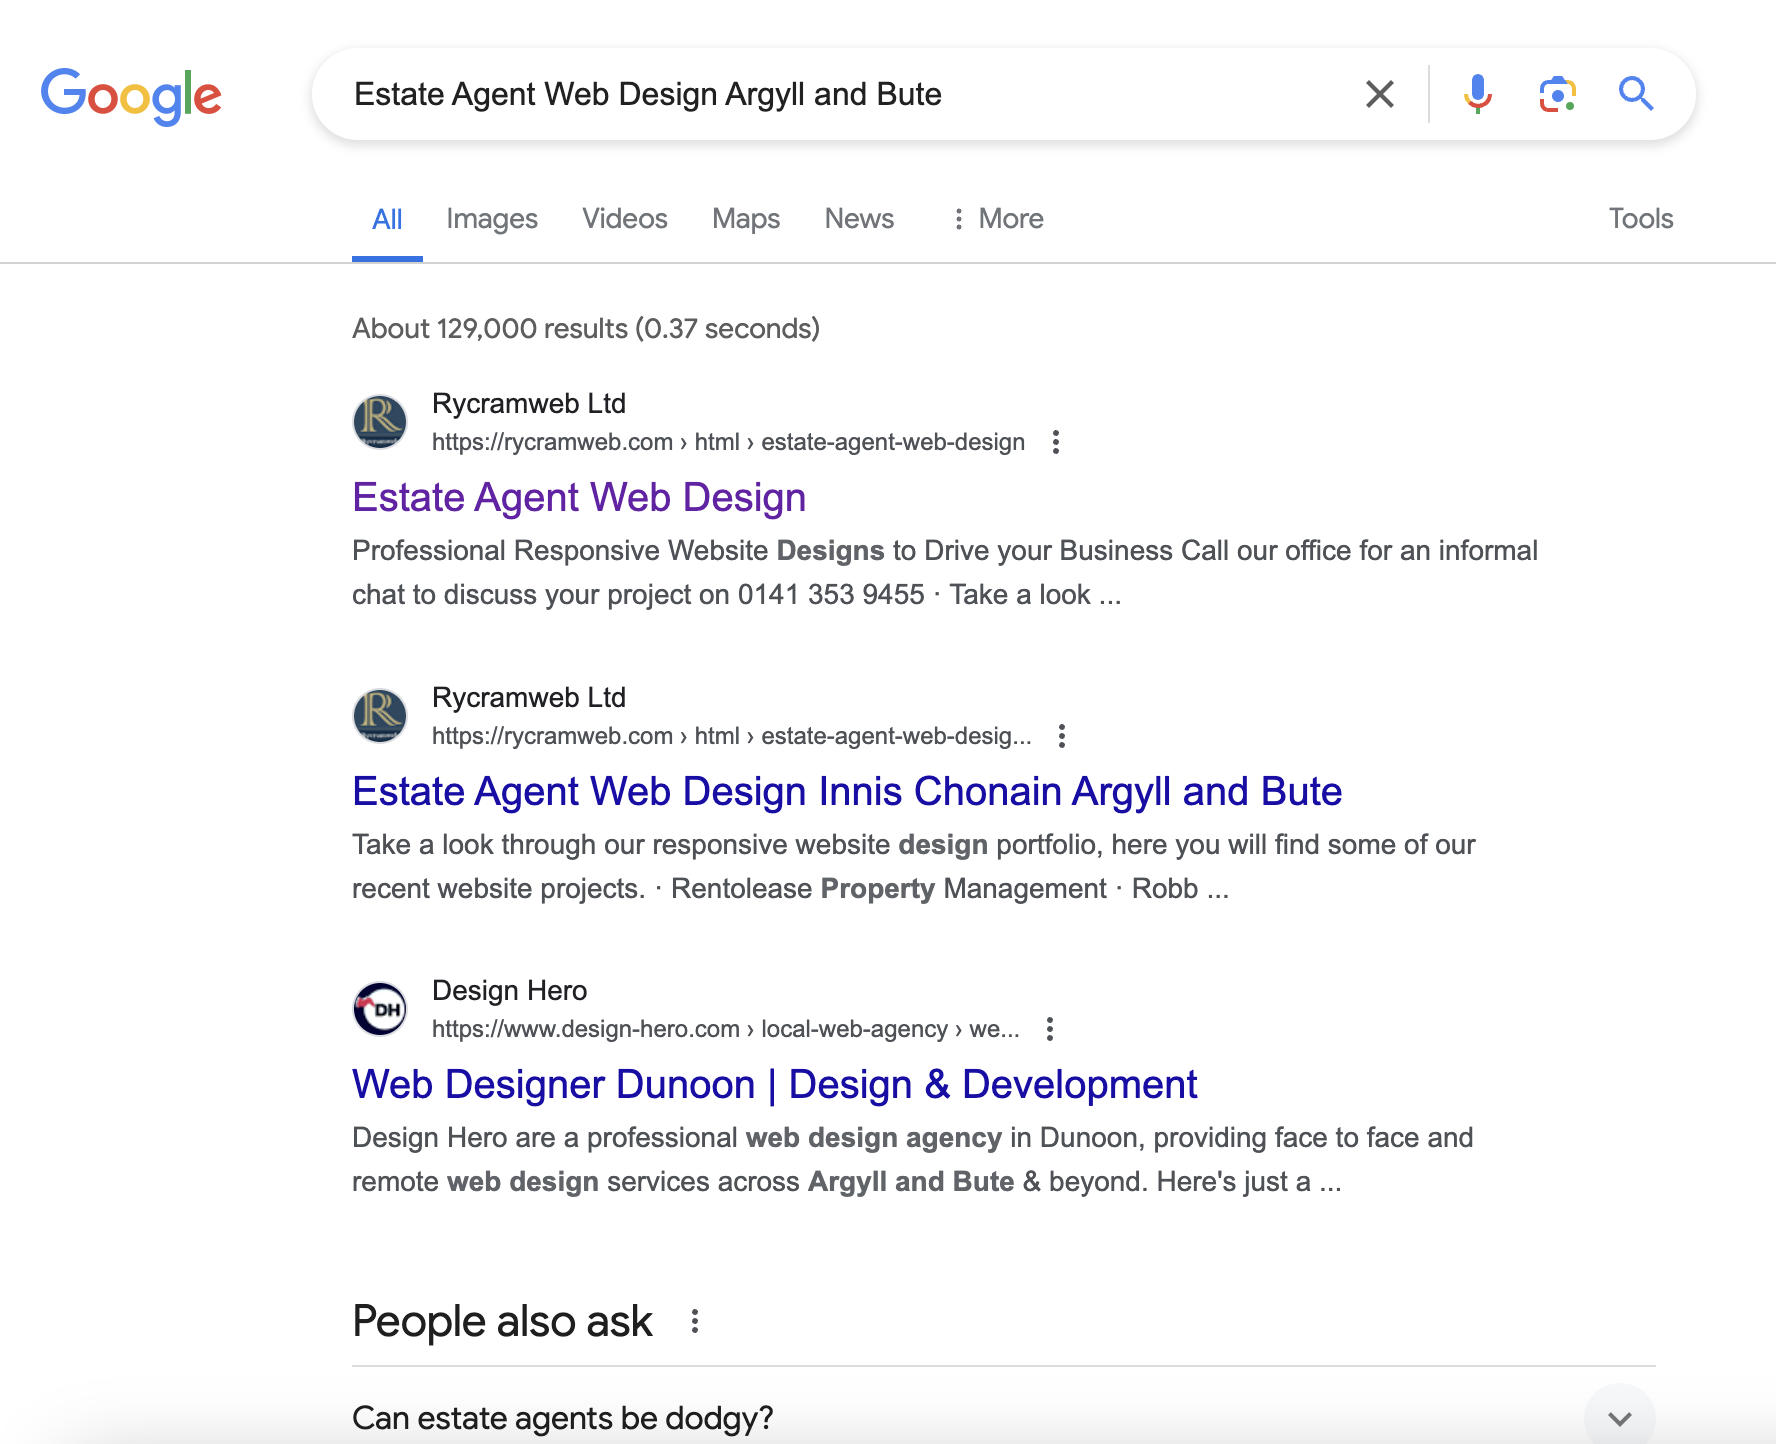The height and width of the screenshot is (1444, 1776).
Task: Open options menu for second Rycramweb result
Action: click(x=1062, y=736)
